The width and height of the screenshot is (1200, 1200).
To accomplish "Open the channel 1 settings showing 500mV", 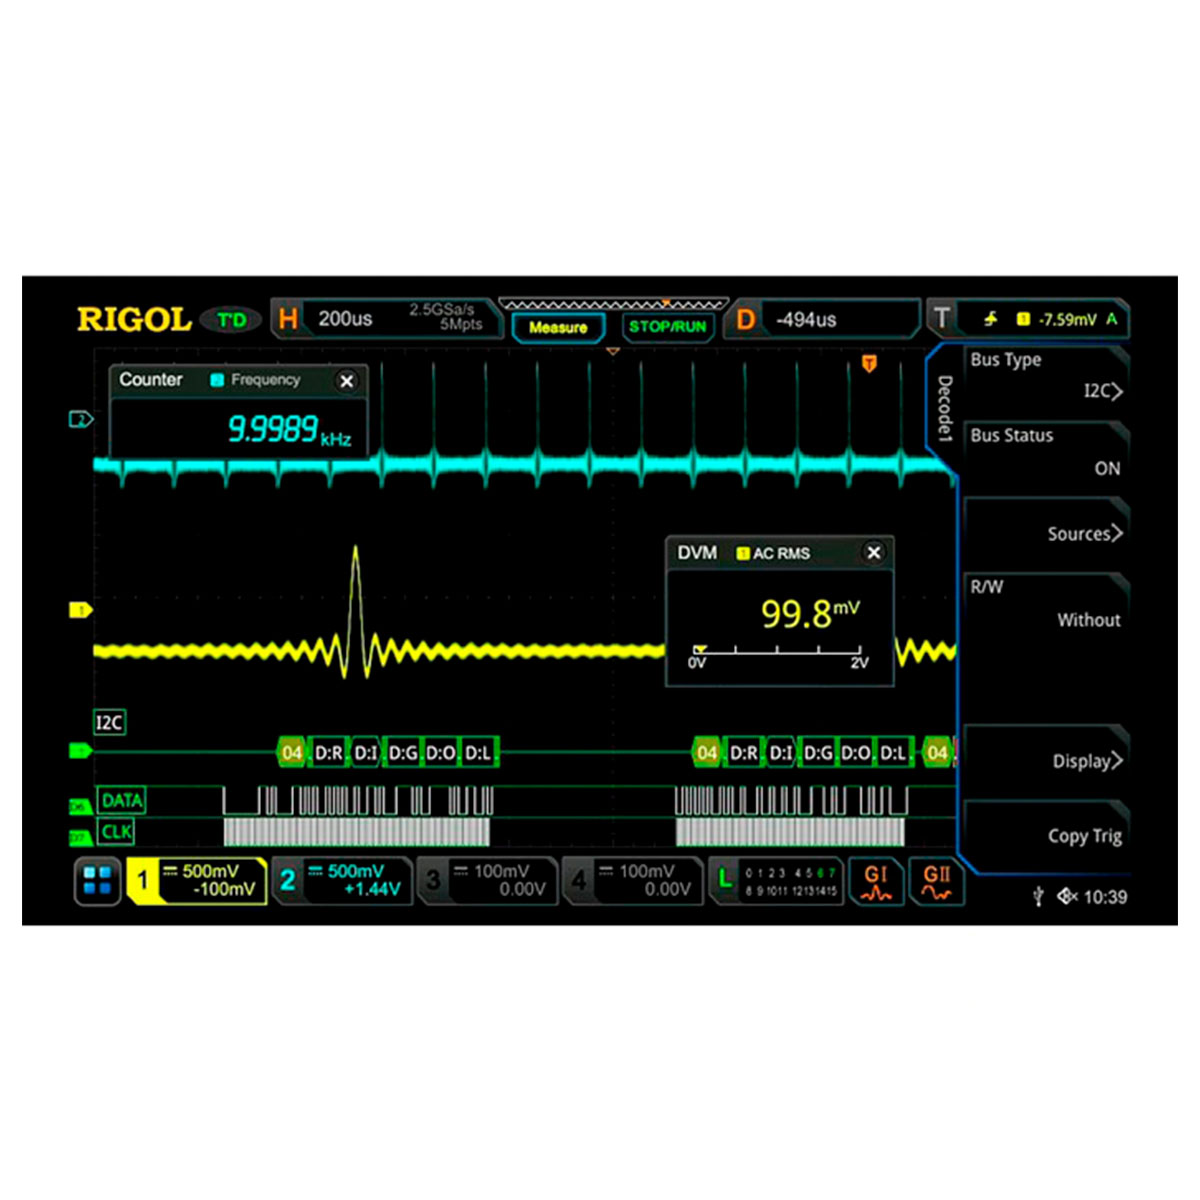I will [x=198, y=881].
